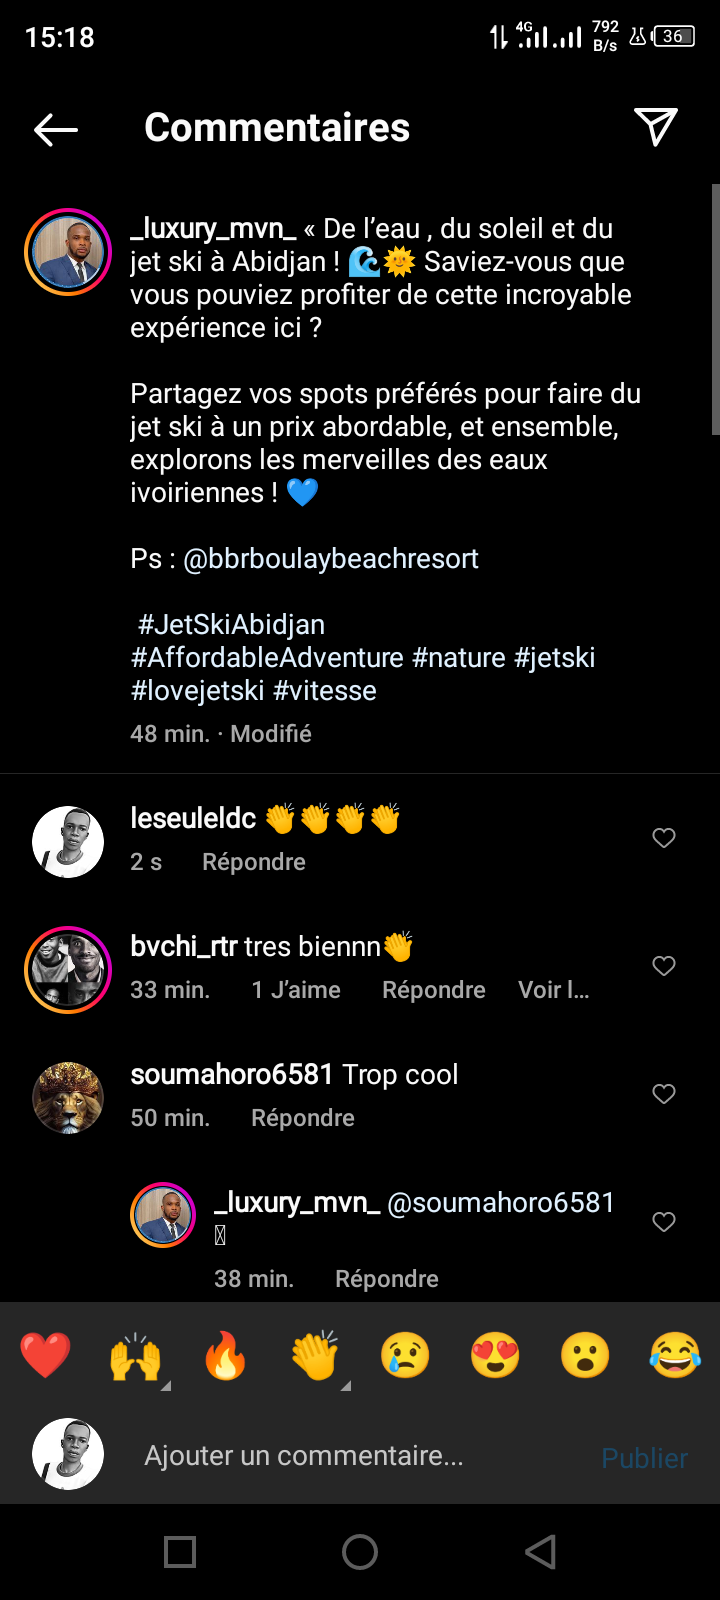The height and width of the screenshot is (1600, 720).
Task: Like bvchi_rtr's 'tres biennn' comment
Action: pyautogui.click(x=664, y=966)
